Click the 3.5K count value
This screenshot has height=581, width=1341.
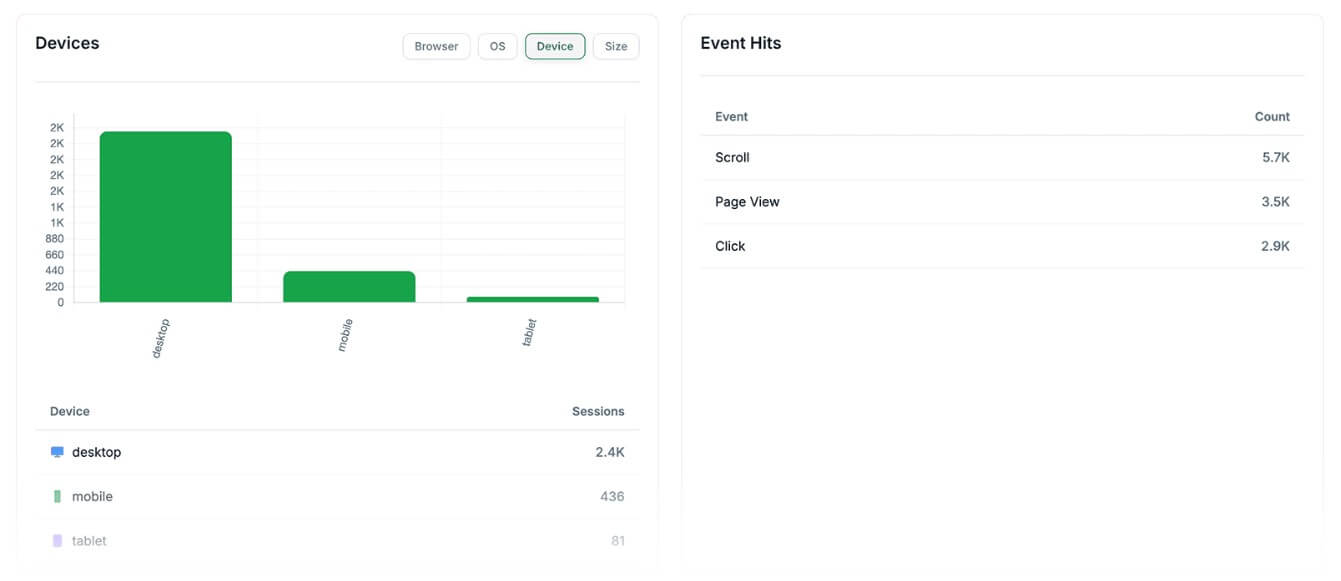(1276, 202)
